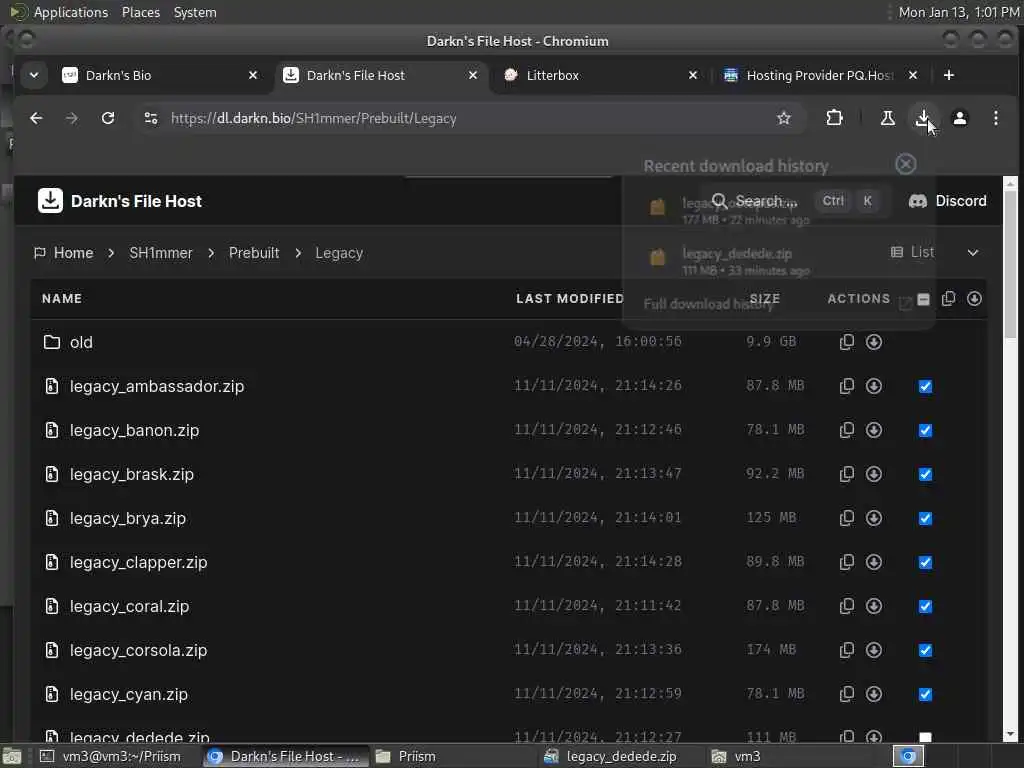1024x768 pixels.
Task: Uncheck legacy_banon.zip checkbox
Action: 925,430
